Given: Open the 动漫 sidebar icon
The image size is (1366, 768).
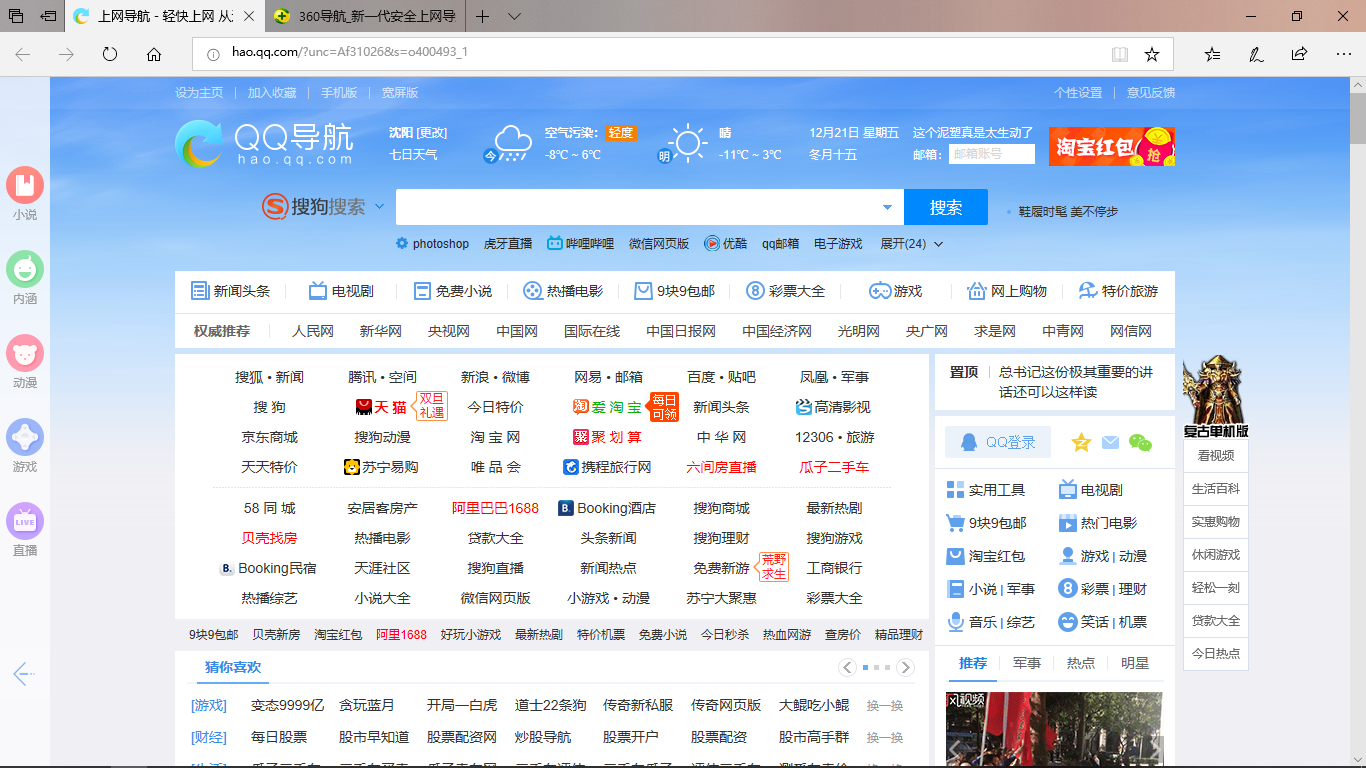Looking at the screenshot, I should coord(25,353).
